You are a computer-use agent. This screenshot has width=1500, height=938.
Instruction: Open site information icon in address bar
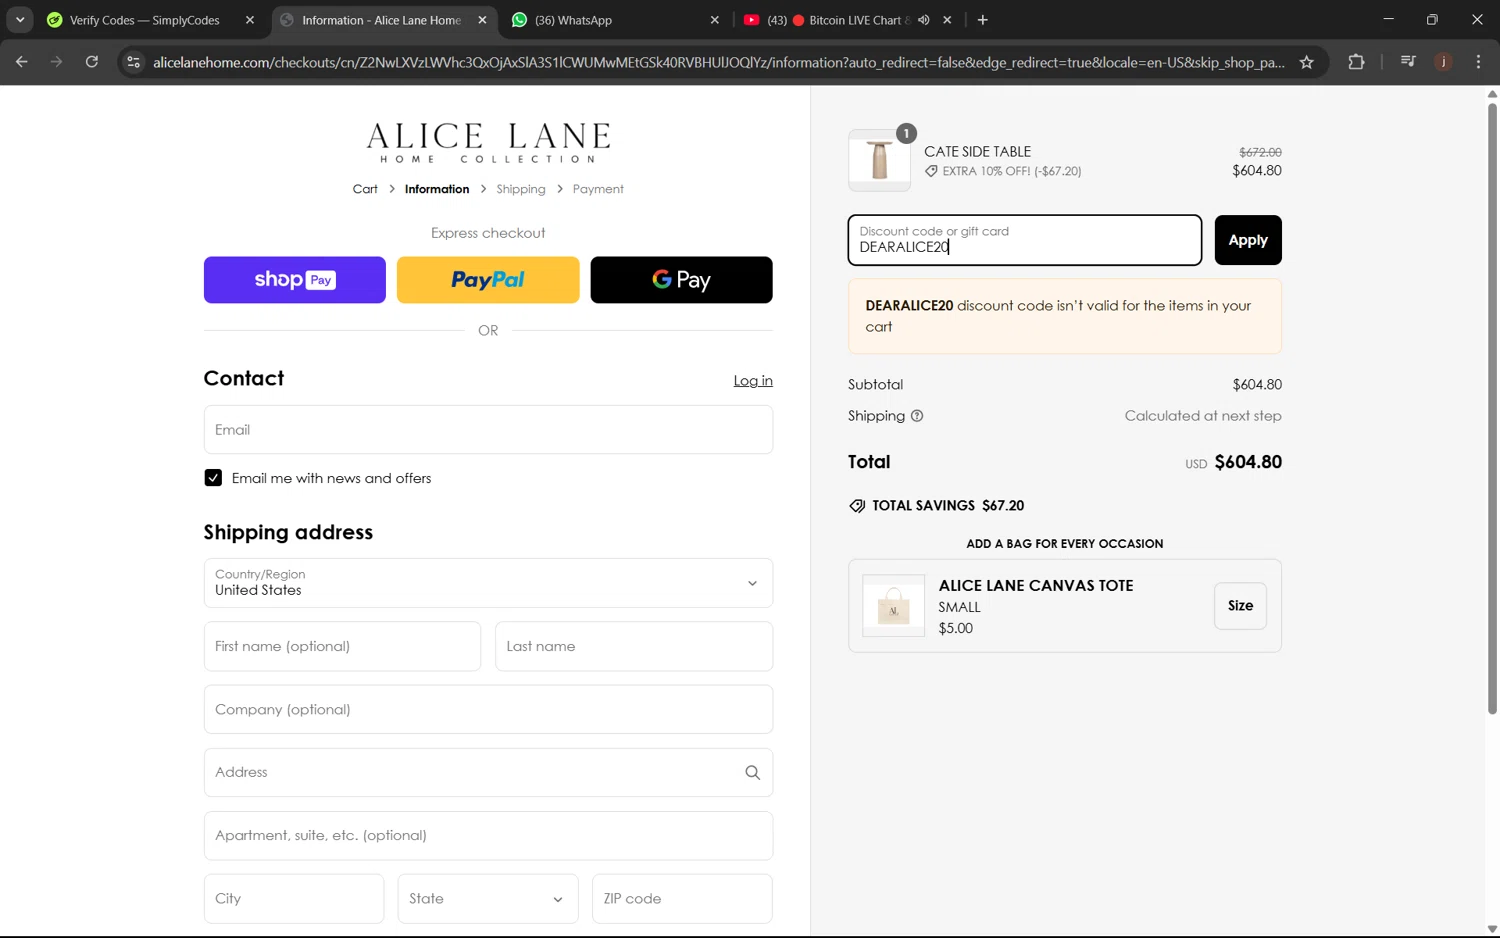[133, 62]
